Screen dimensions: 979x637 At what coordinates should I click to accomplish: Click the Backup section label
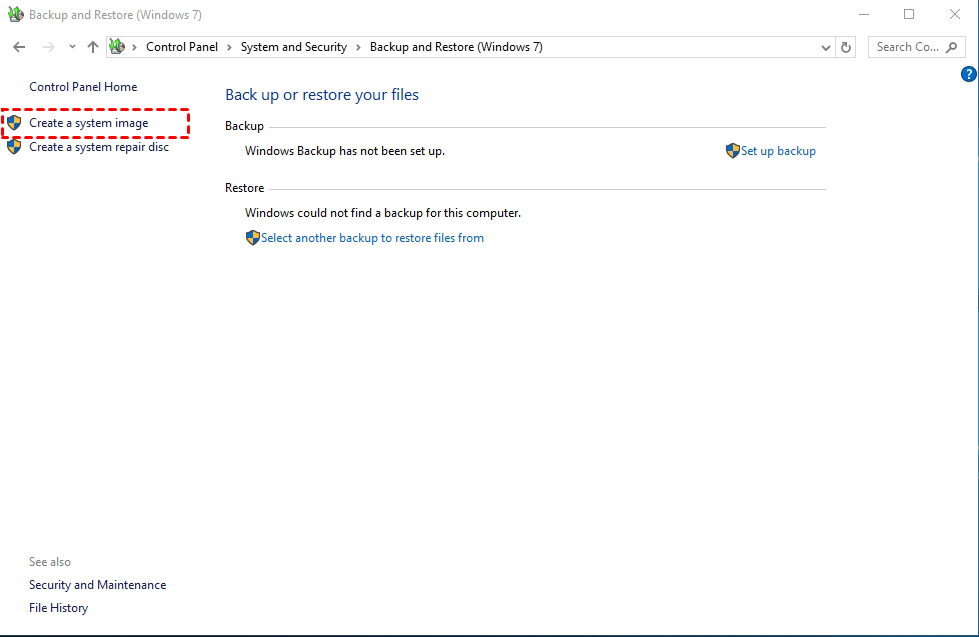click(244, 126)
